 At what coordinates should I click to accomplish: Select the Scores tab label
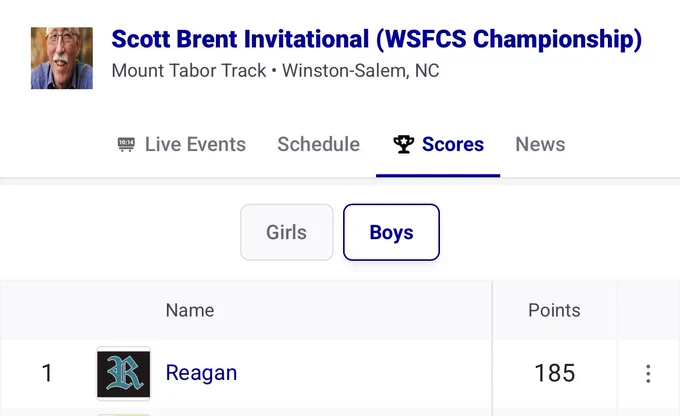(x=453, y=144)
